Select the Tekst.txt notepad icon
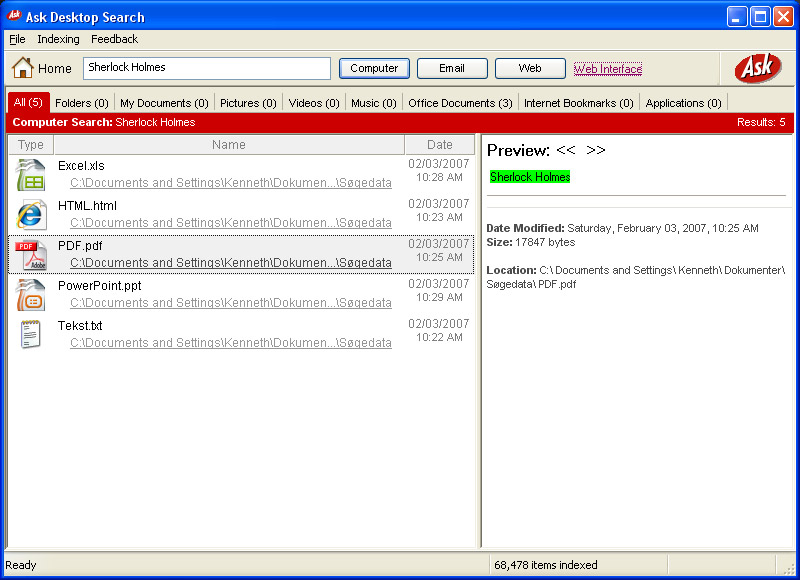 point(31,335)
